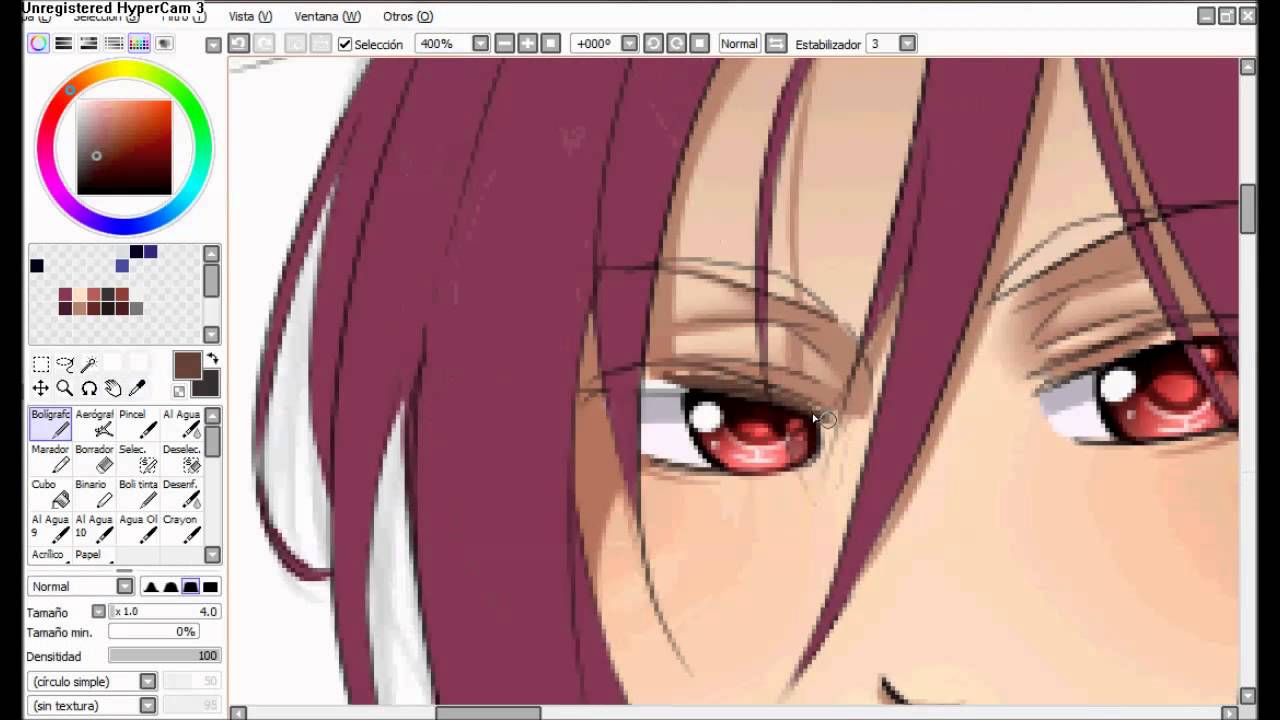
Task: Select the magic wand tool
Action: point(89,365)
